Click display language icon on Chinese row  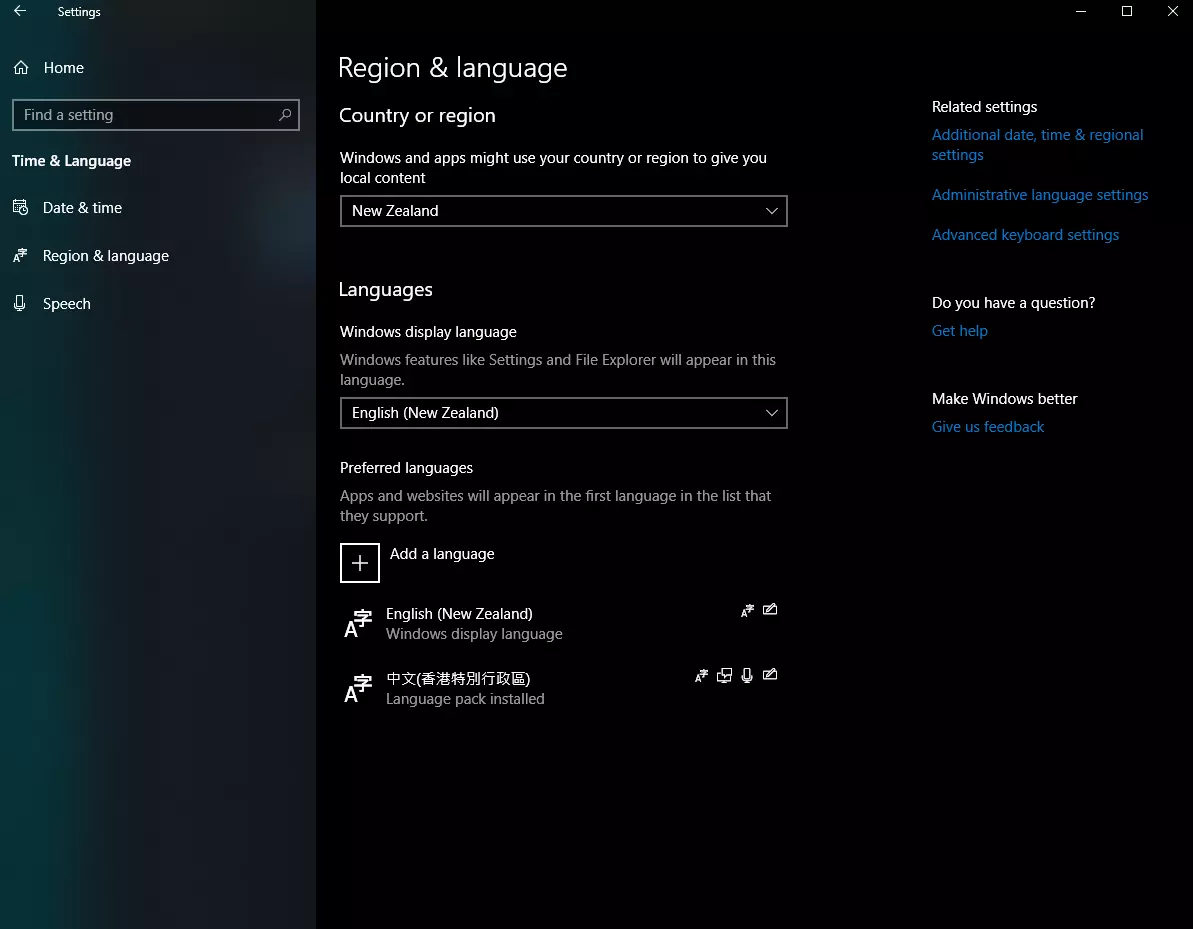coord(701,676)
